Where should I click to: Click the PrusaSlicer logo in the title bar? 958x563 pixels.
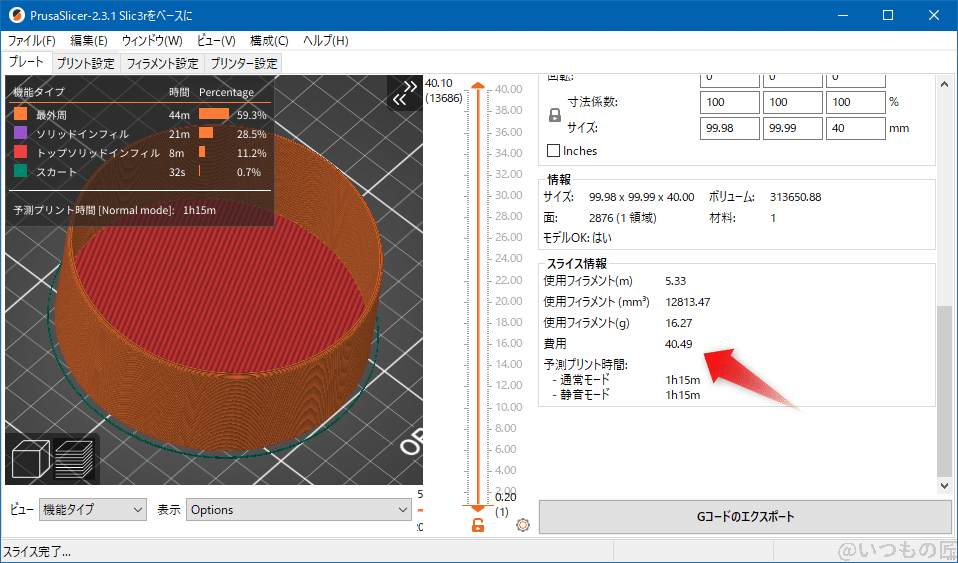click(15, 15)
